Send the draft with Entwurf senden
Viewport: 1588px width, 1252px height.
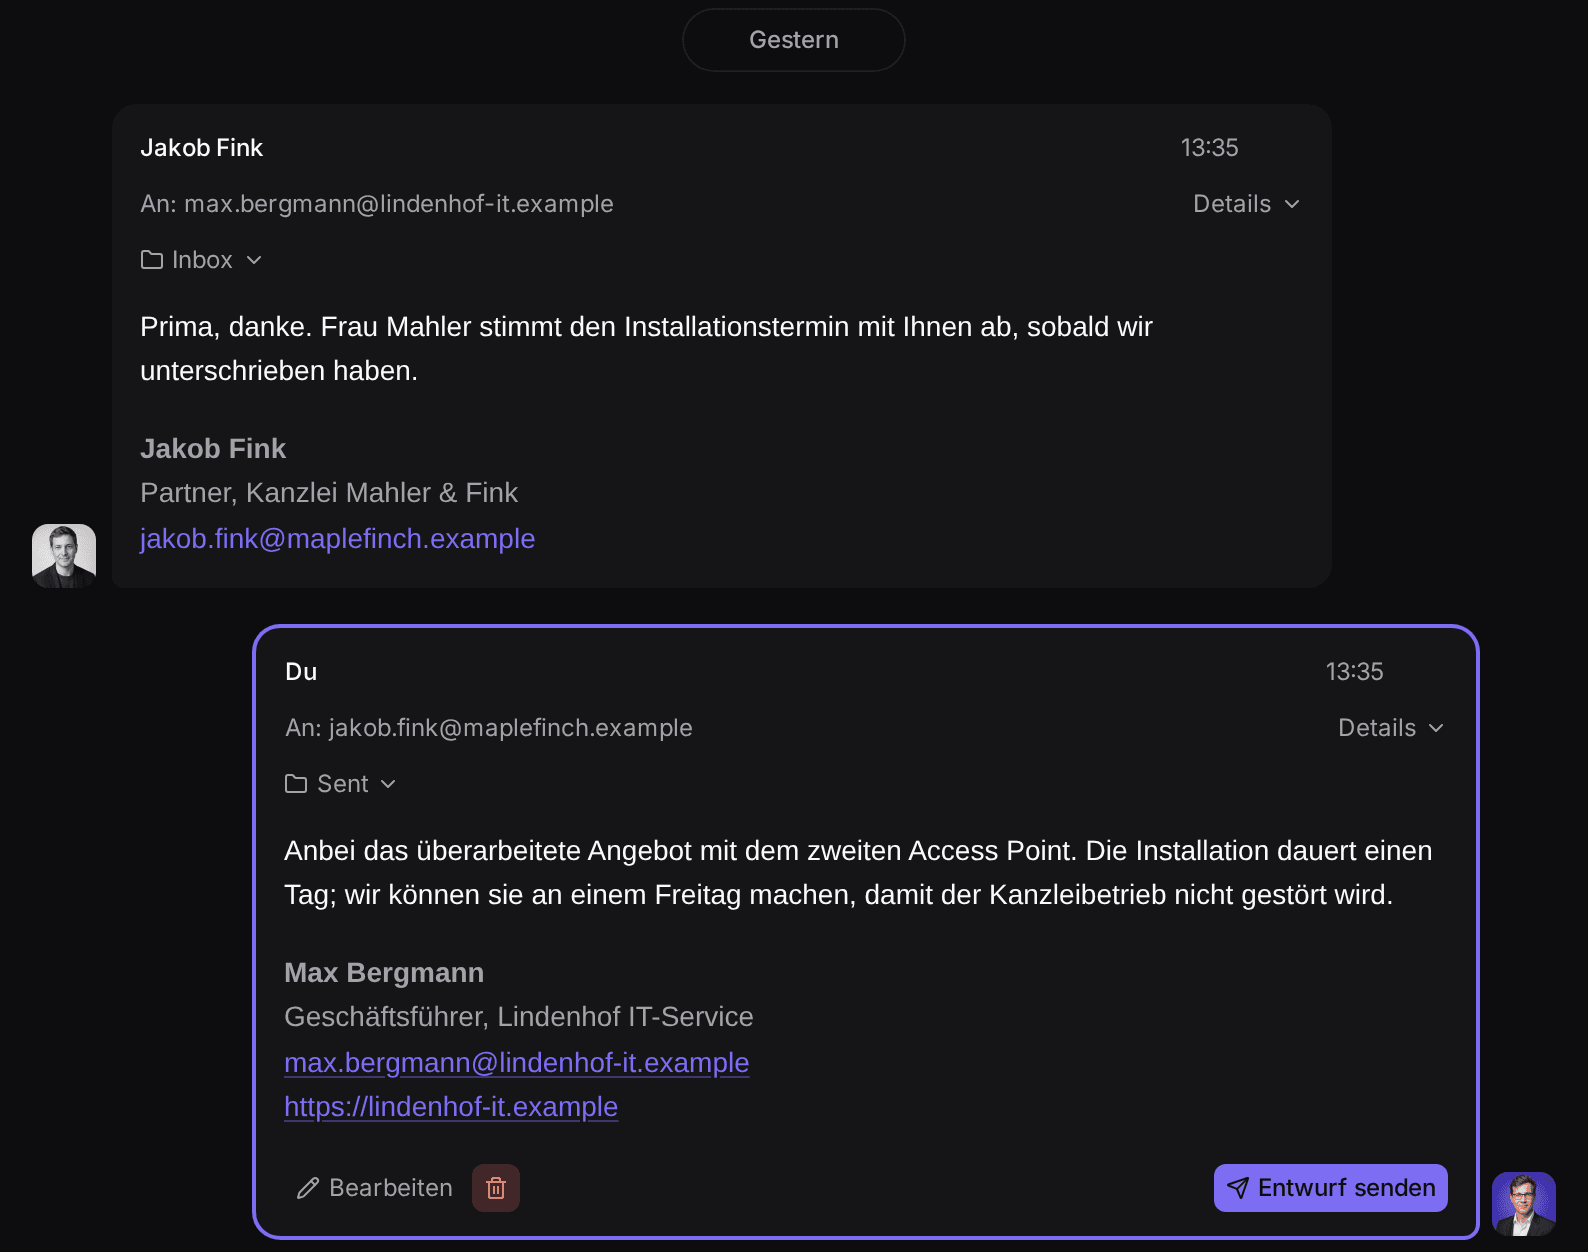[1331, 1188]
